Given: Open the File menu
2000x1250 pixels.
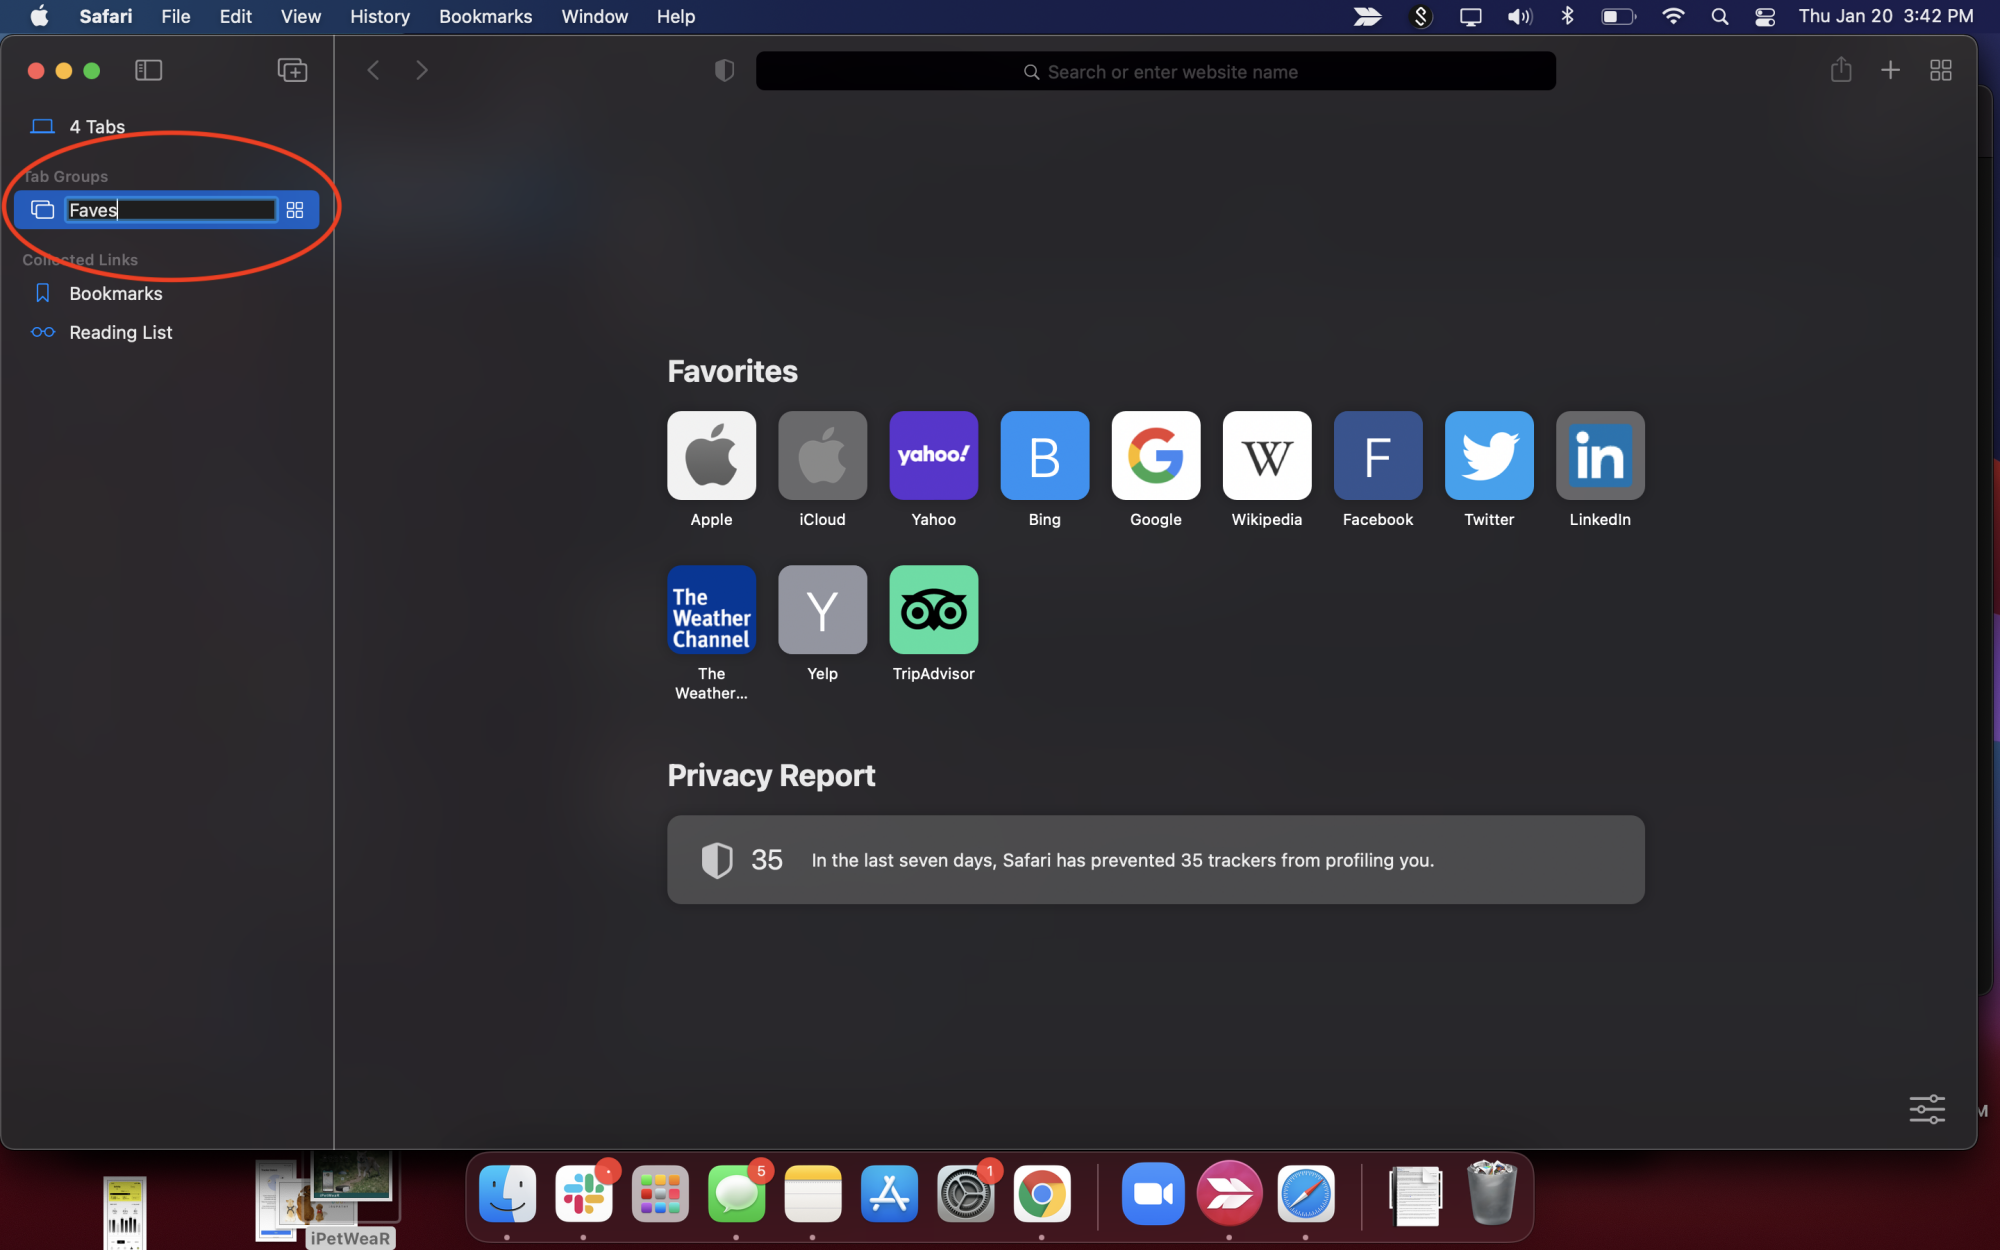Looking at the screenshot, I should (x=176, y=16).
